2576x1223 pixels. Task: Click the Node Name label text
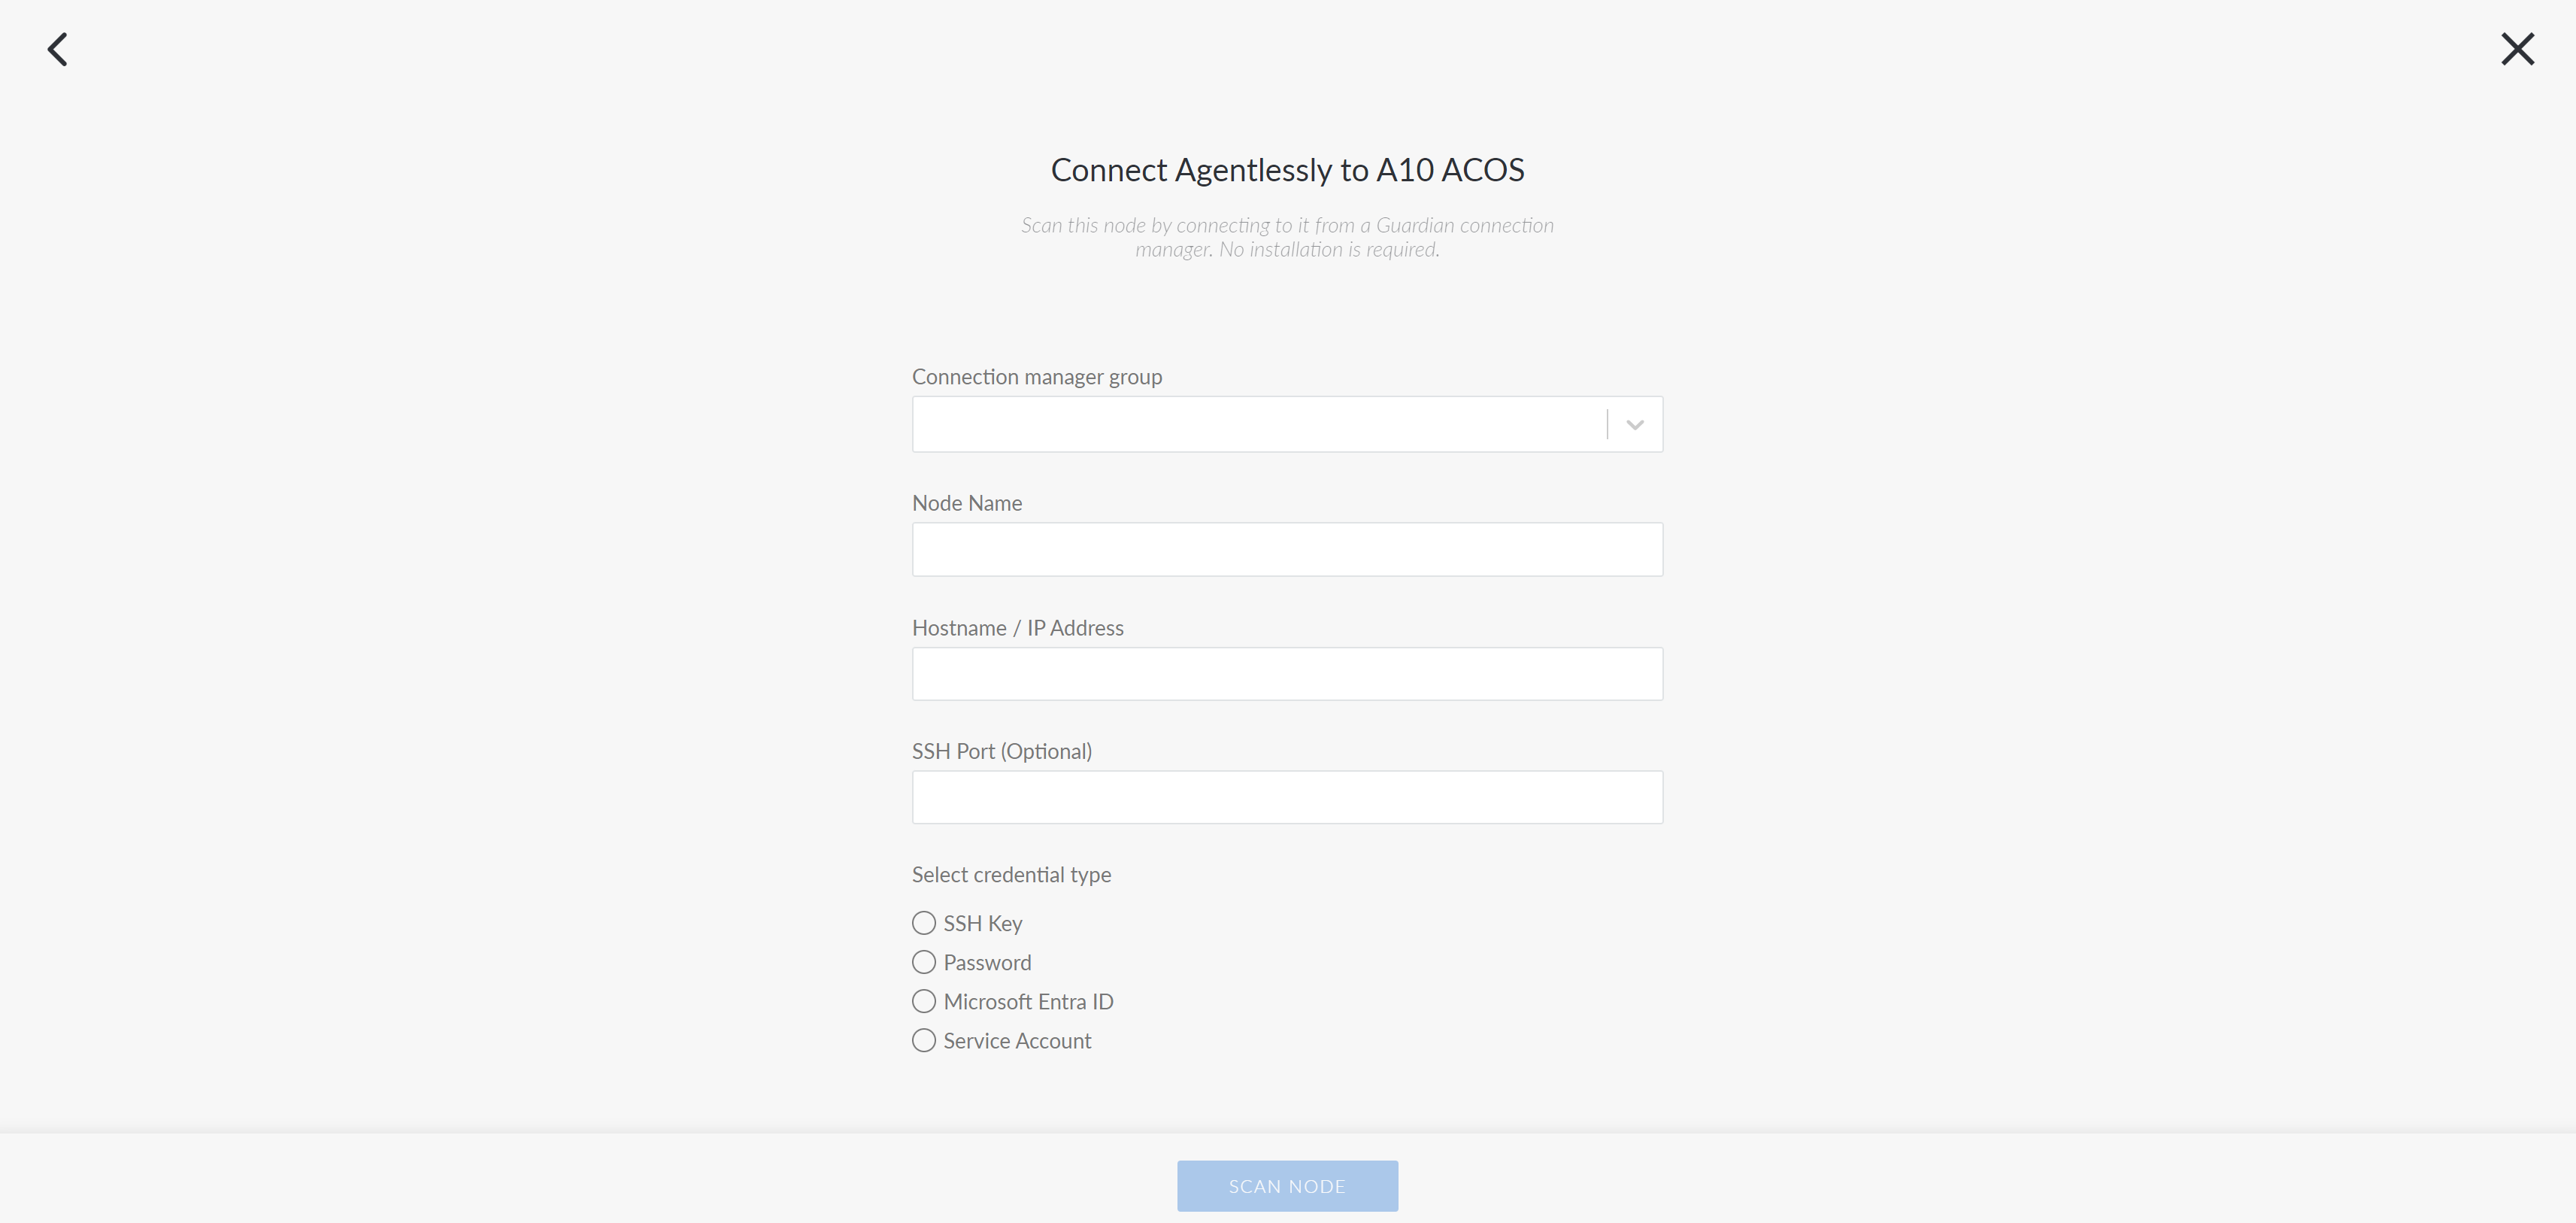click(967, 503)
